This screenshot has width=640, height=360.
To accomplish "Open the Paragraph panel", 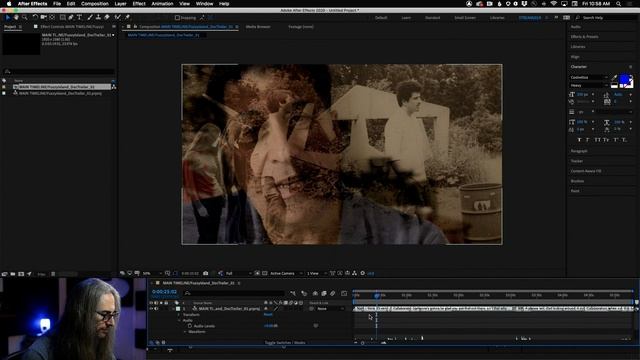I will (x=579, y=151).
